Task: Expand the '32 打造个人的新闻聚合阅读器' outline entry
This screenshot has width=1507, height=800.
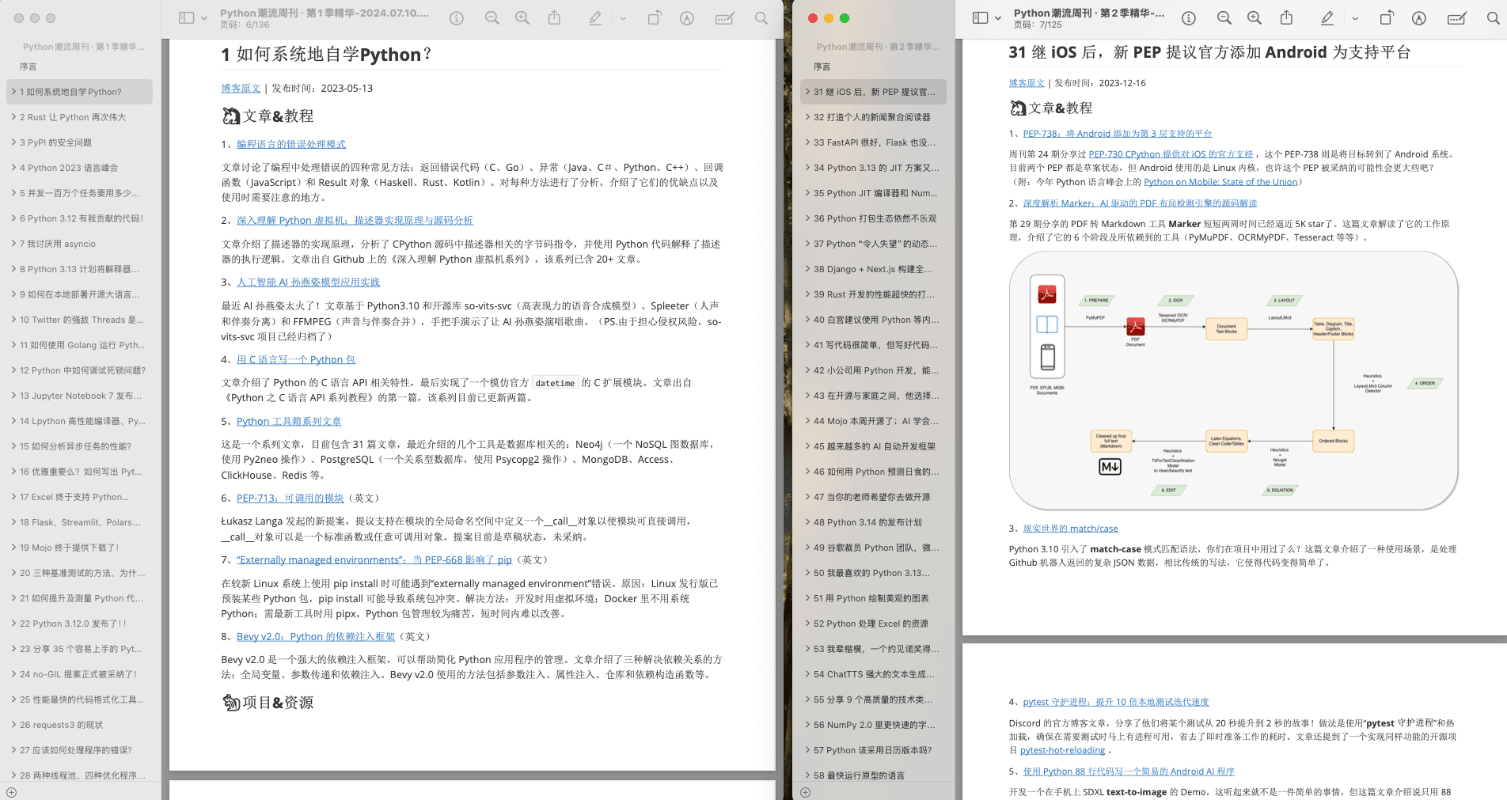Action: point(806,117)
